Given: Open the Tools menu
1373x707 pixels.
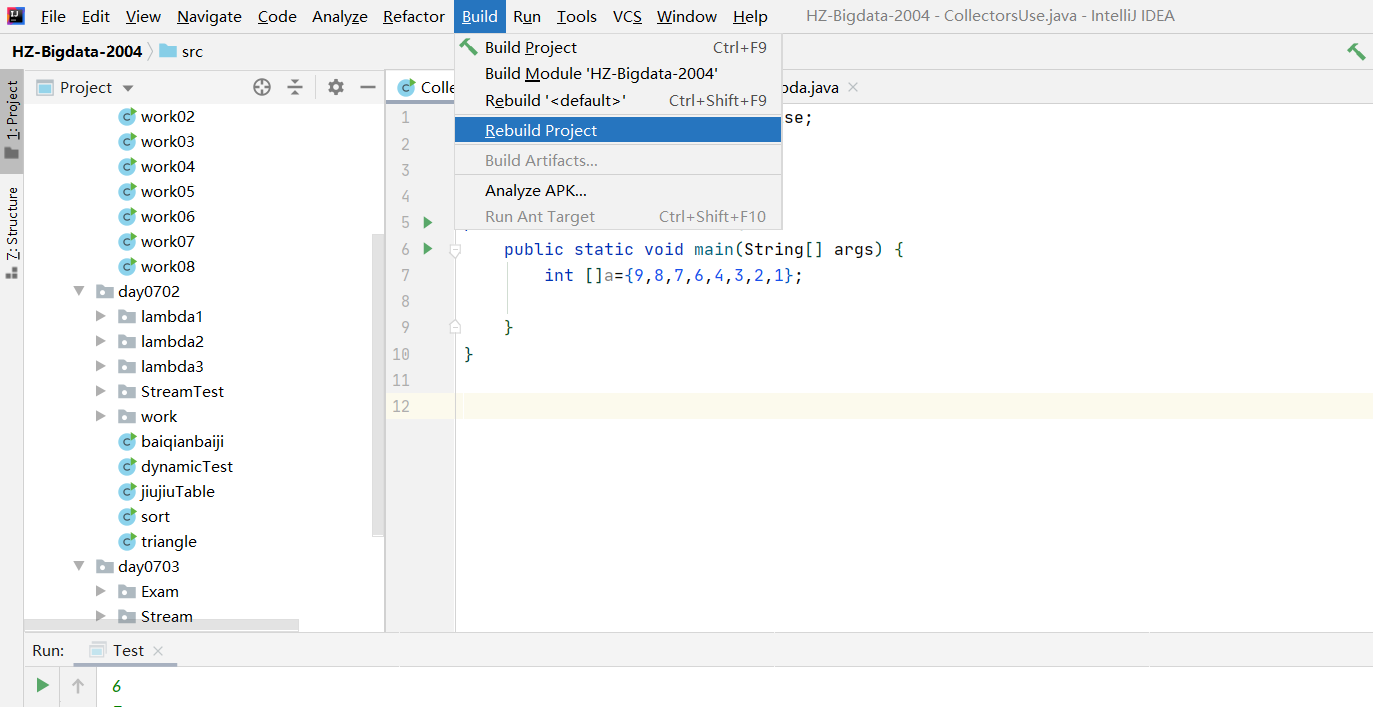Looking at the screenshot, I should 577,16.
